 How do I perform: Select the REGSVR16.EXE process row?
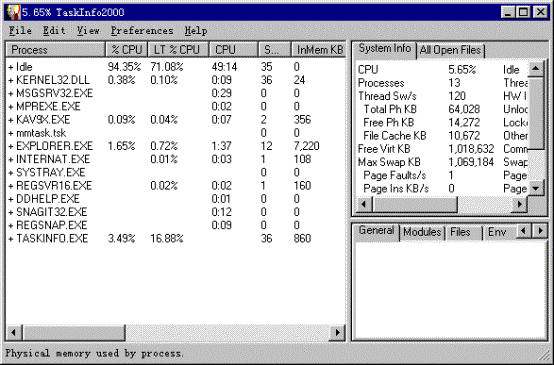click(x=176, y=186)
